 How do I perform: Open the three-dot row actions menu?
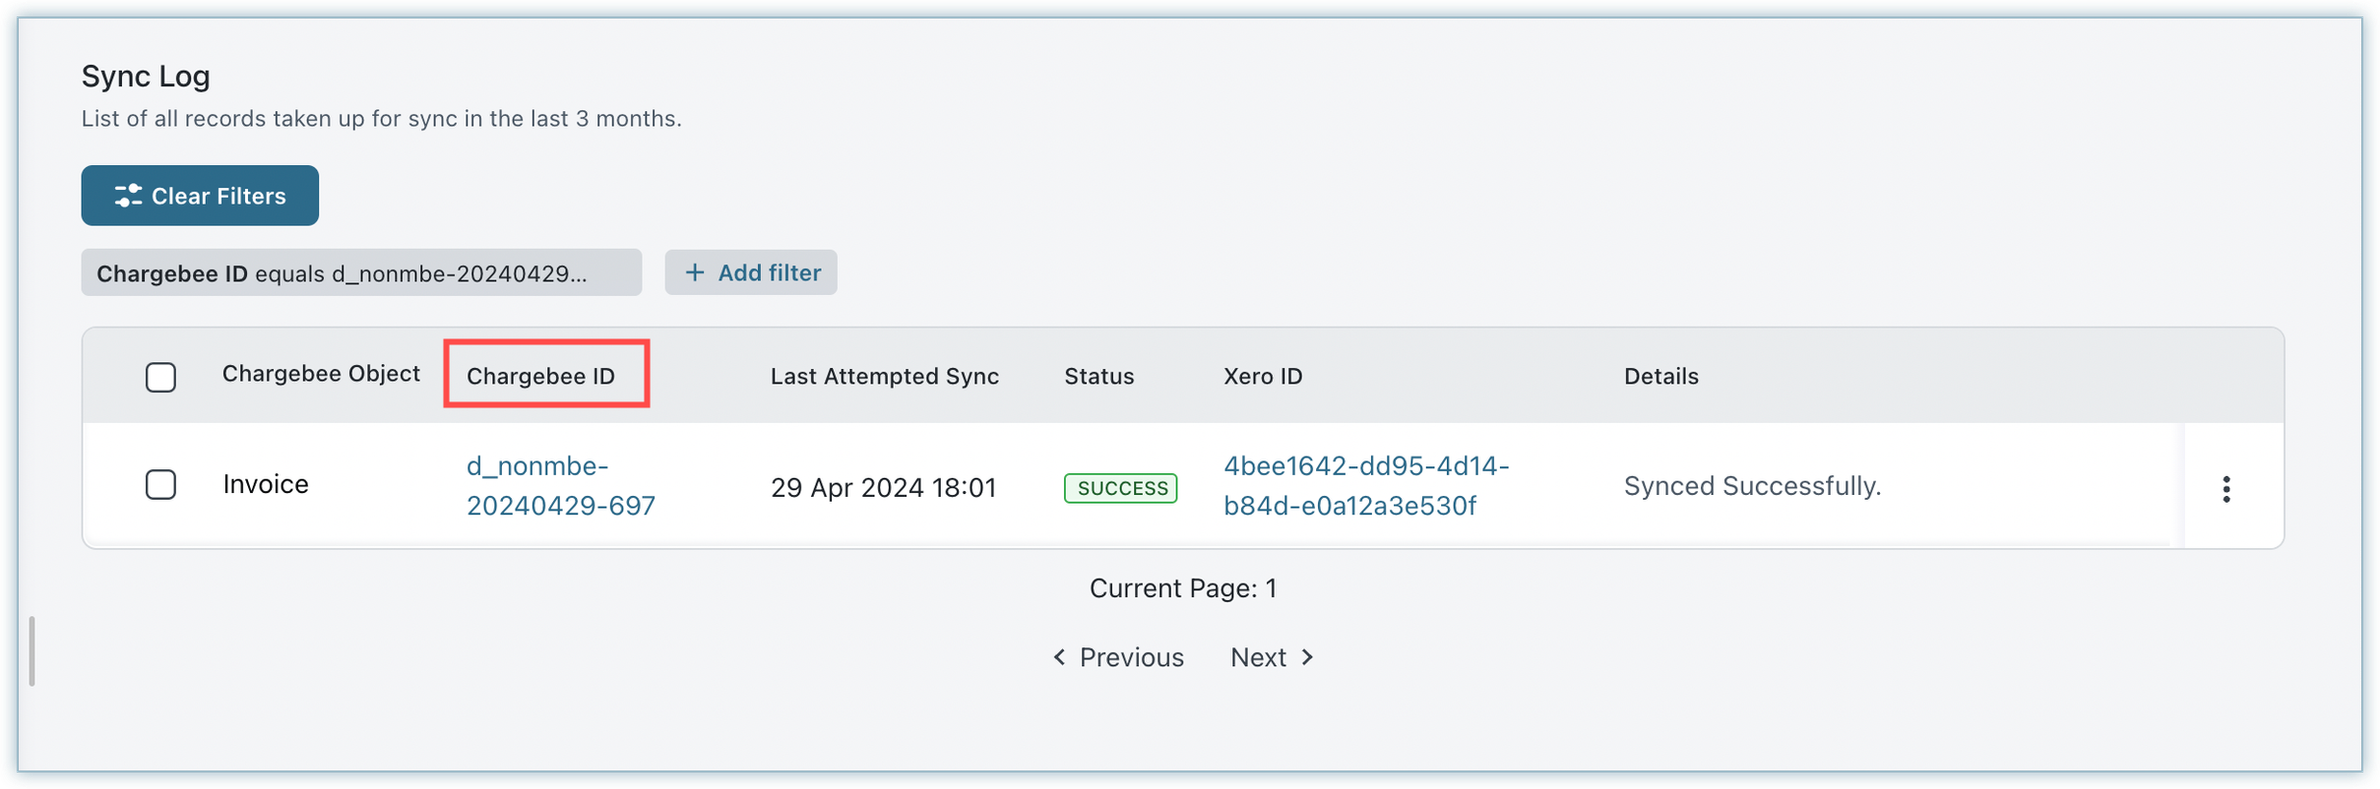pyautogui.click(x=2226, y=489)
